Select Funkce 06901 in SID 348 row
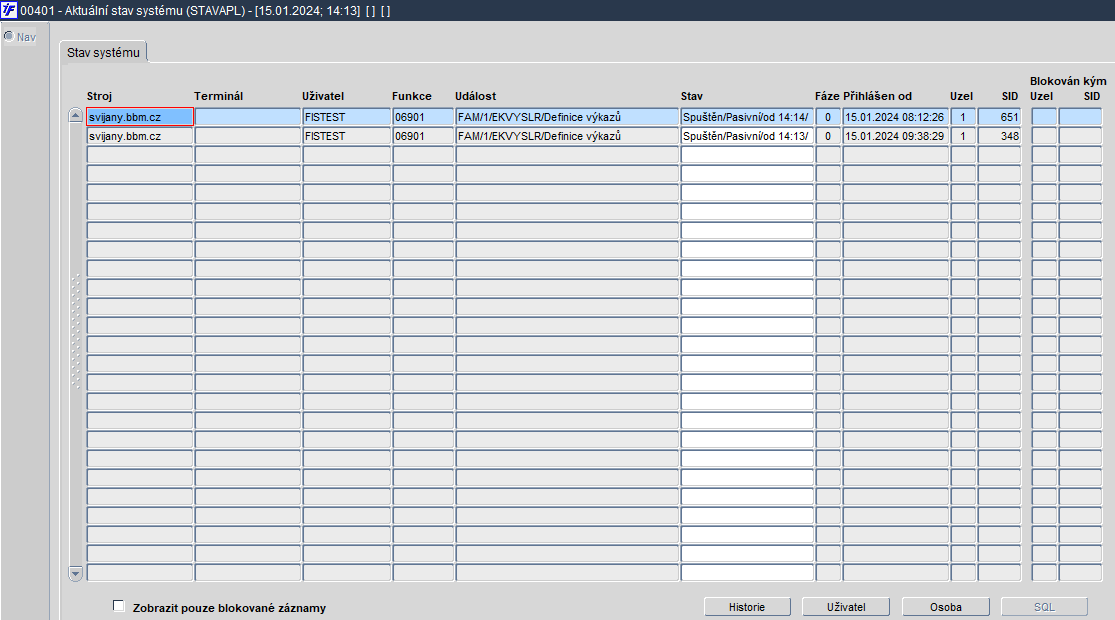The width and height of the screenshot is (1115, 620). 423,136
